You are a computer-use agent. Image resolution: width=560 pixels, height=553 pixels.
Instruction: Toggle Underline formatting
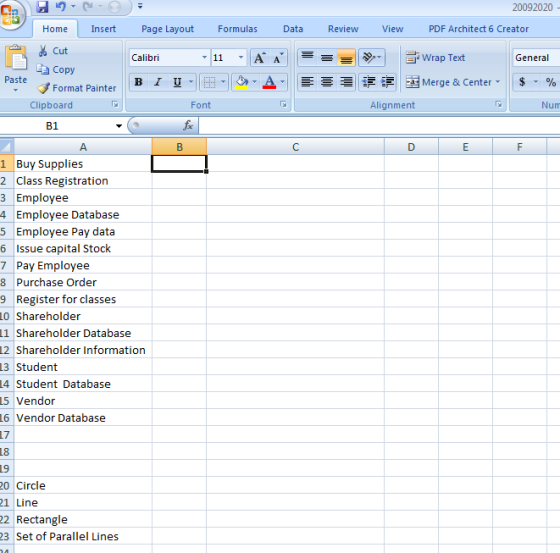(x=177, y=82)
